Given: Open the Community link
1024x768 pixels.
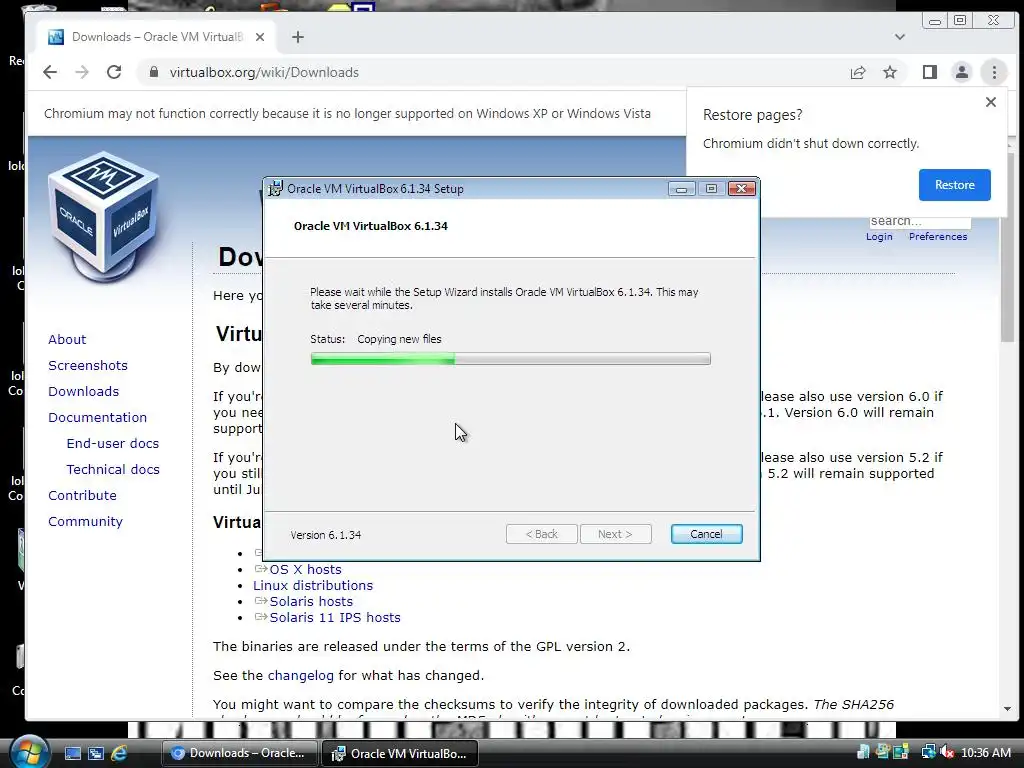Looking at the screenshot, I should 85,522.
